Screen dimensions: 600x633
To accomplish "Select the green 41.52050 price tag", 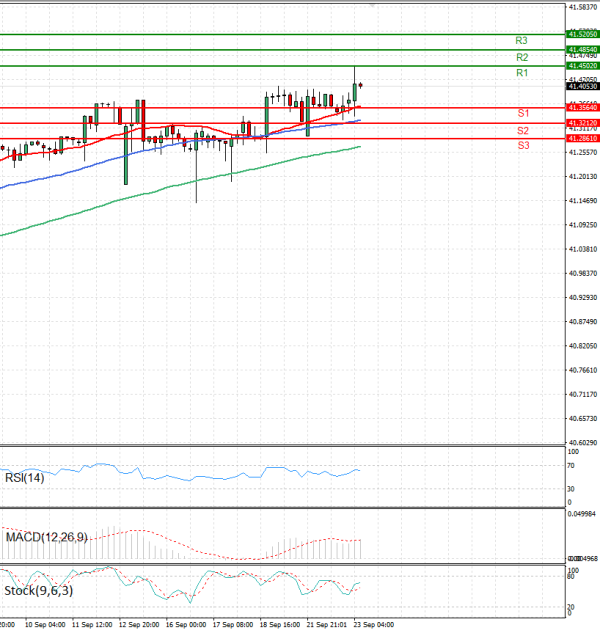I will click(x=583, y=34).
